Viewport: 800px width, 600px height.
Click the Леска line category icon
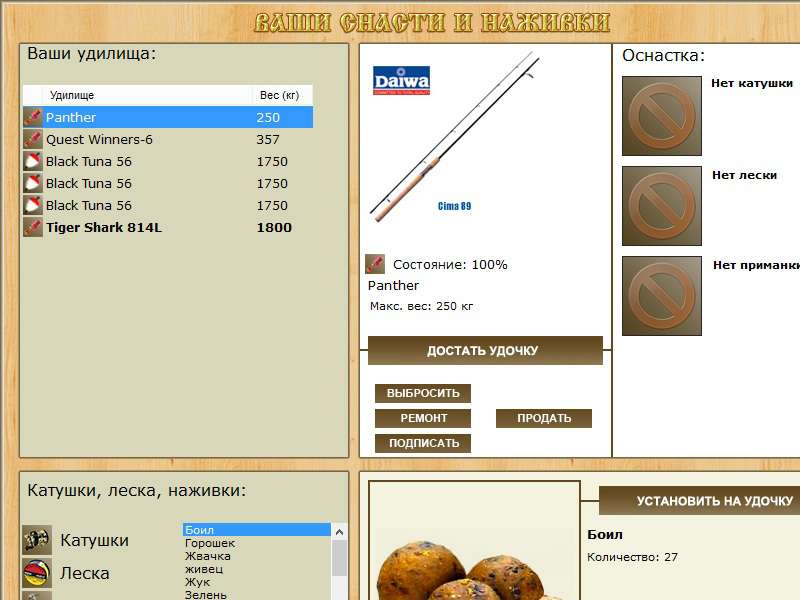37,573
